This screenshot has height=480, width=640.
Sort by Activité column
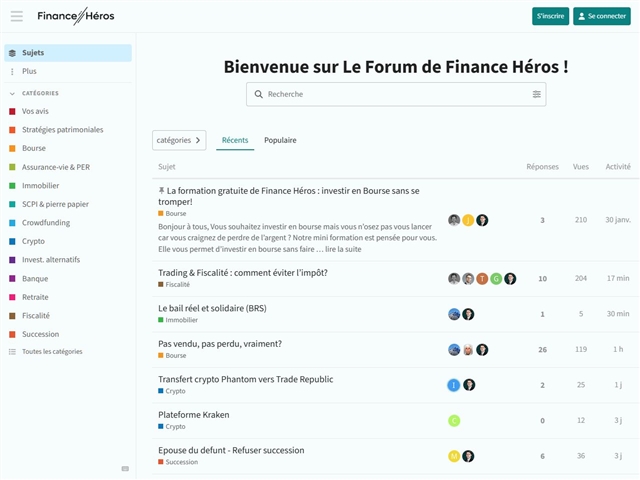618,167
